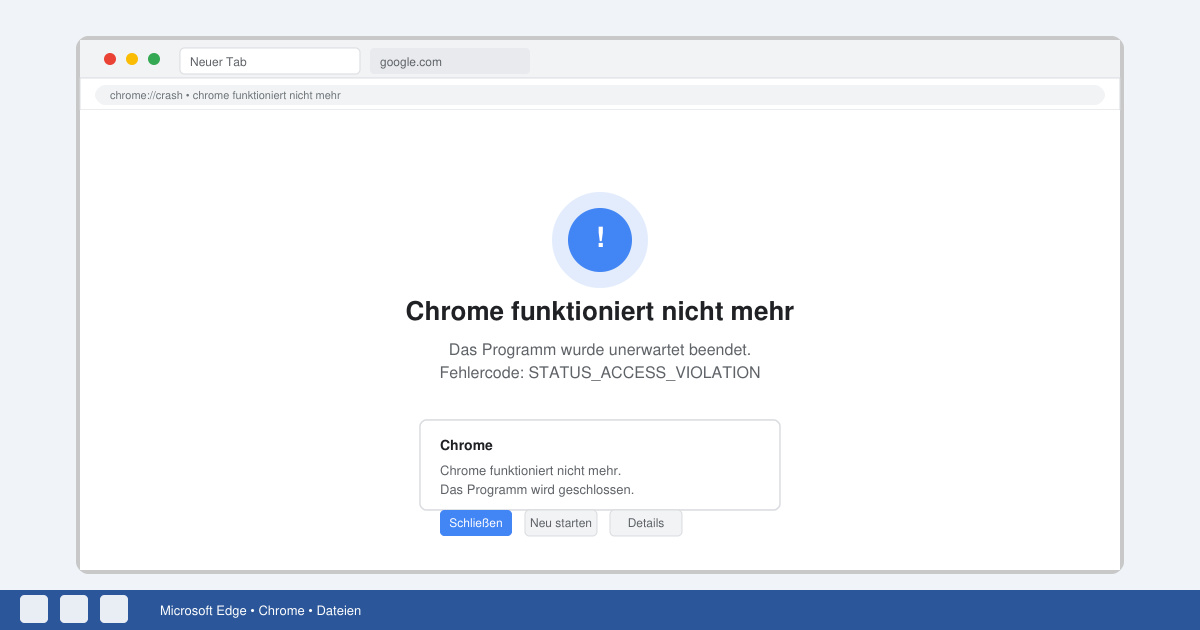Click the first taskbar icon

34,609
